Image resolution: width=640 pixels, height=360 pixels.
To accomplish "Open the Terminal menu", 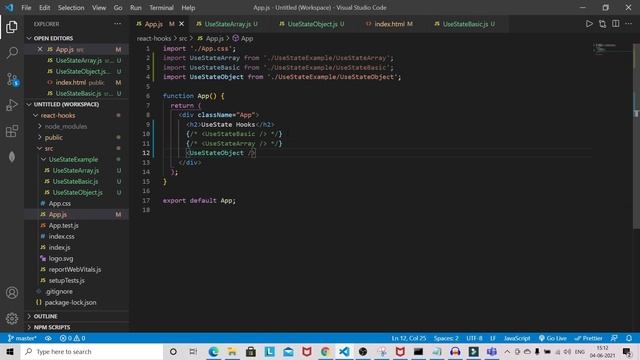I will coord(161,8).
